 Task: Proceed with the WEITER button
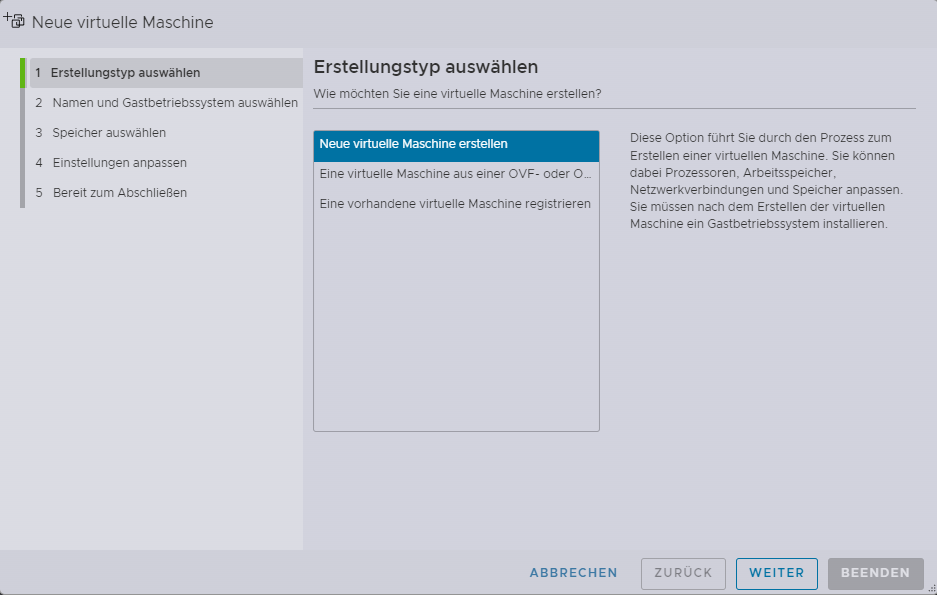tap(777, 573)
